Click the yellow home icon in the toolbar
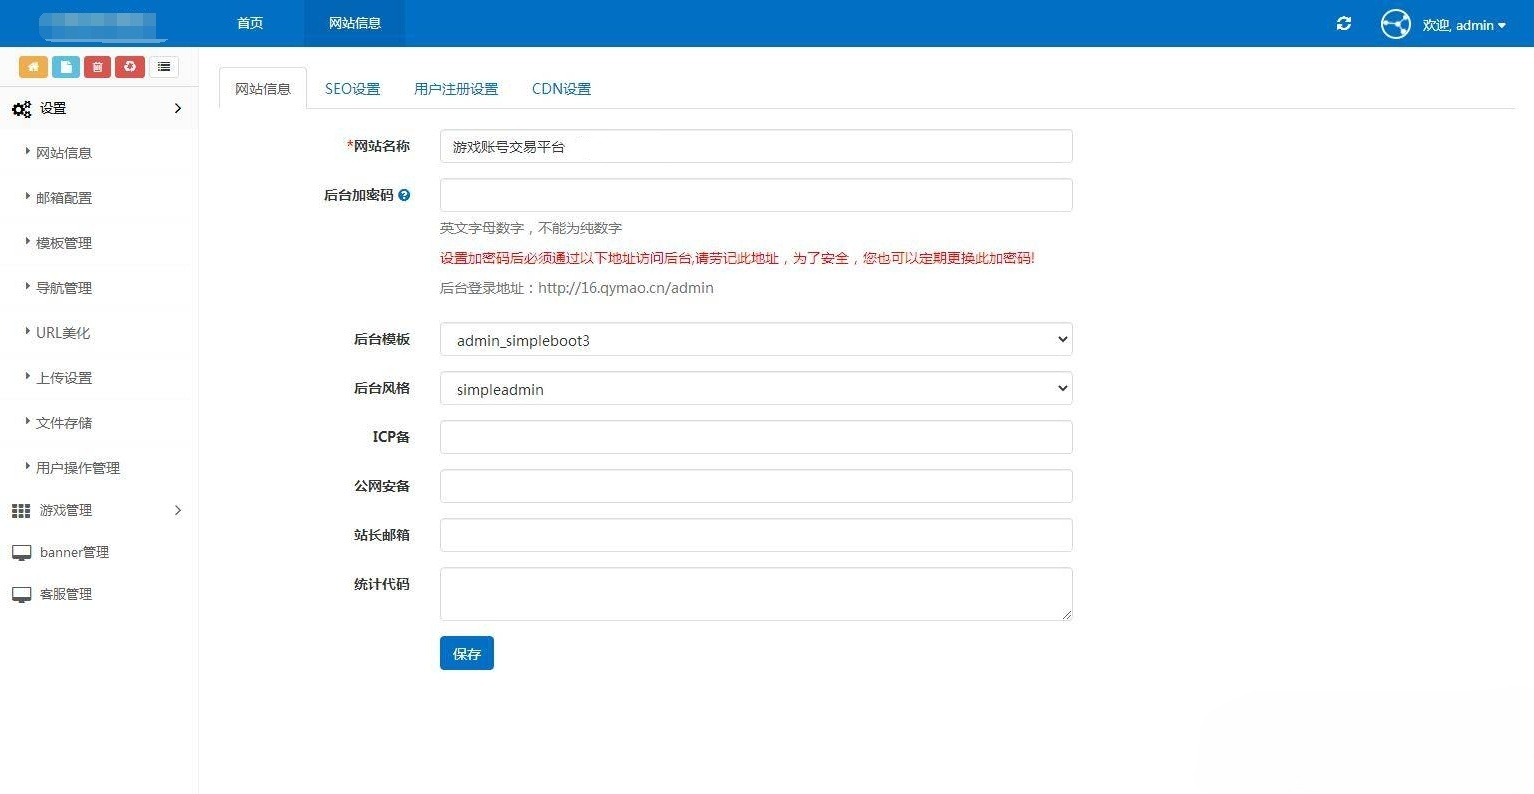Screen dimensions: 1534x794 (33, 67)
